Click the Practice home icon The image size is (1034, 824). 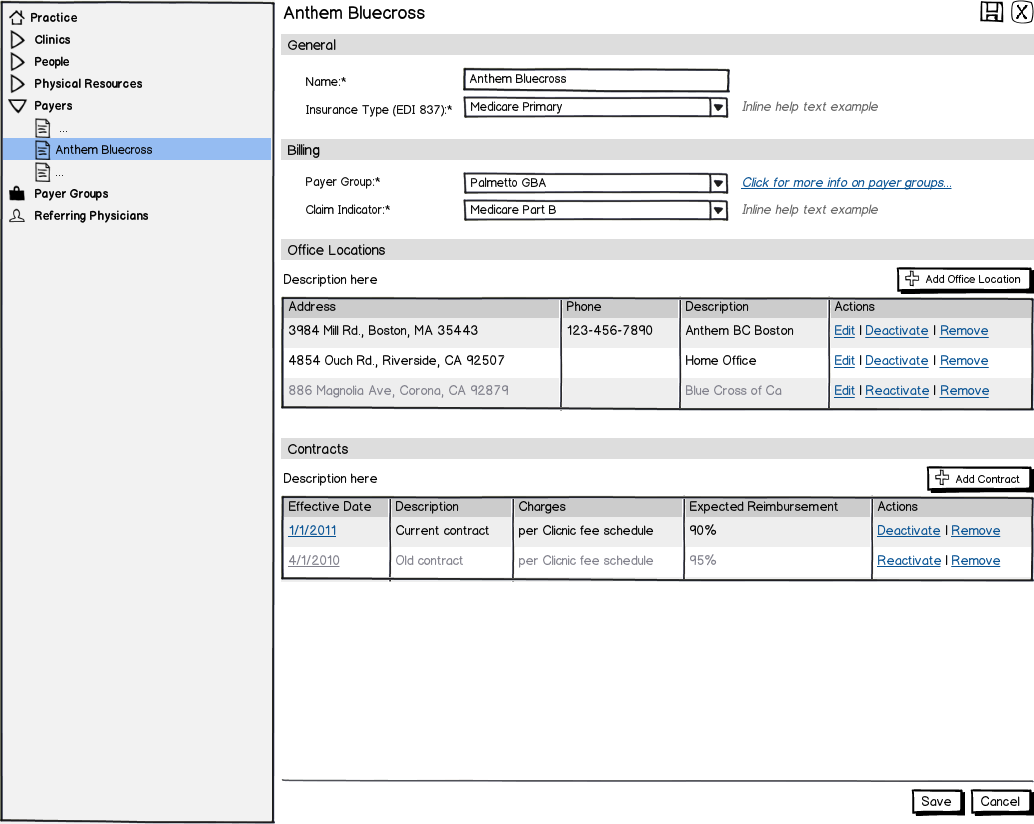point(16,17)
